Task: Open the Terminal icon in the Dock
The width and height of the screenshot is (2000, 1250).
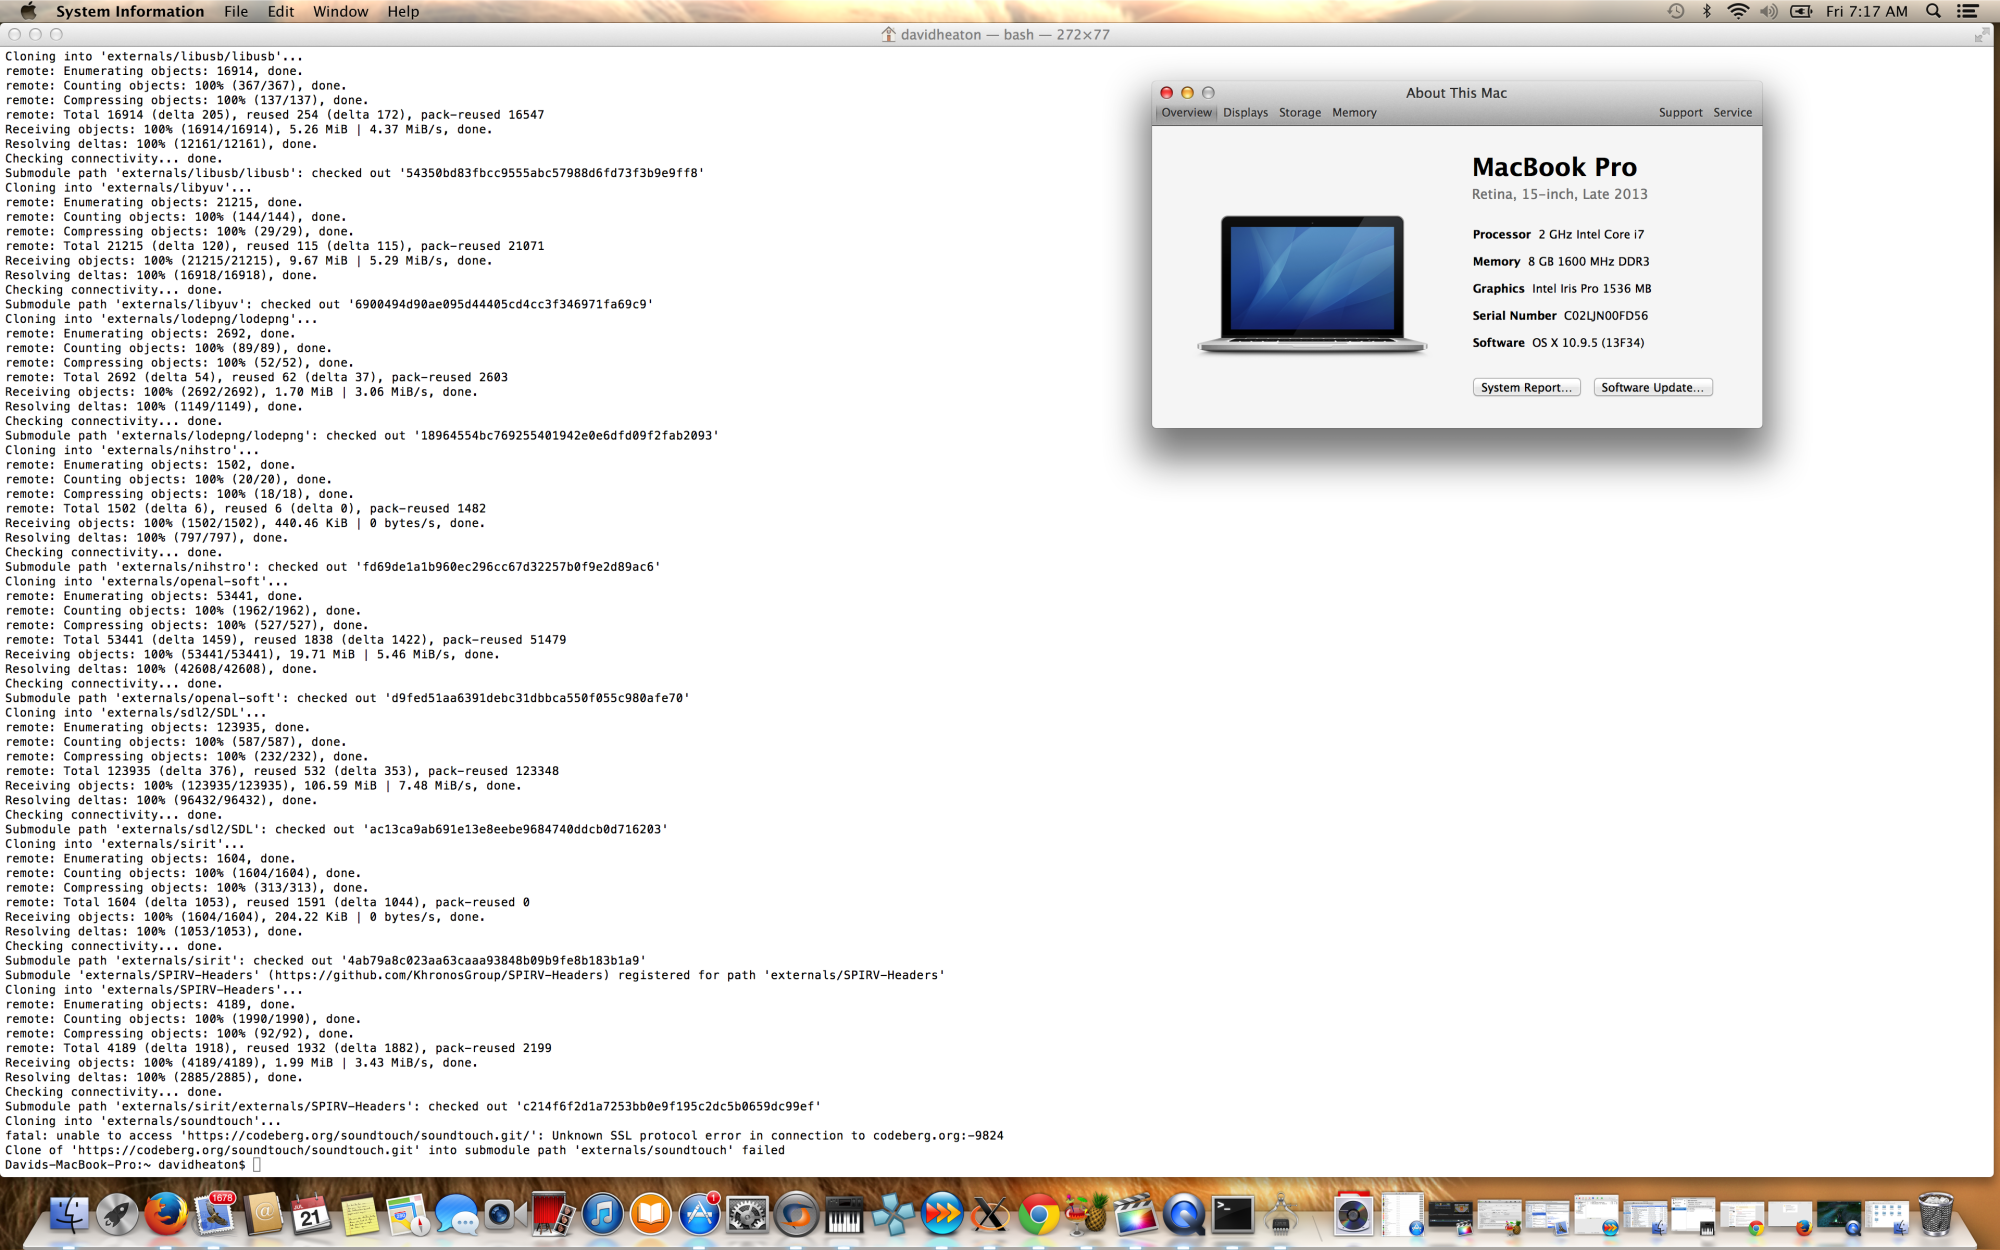Action: (x=1232, y=1215)
